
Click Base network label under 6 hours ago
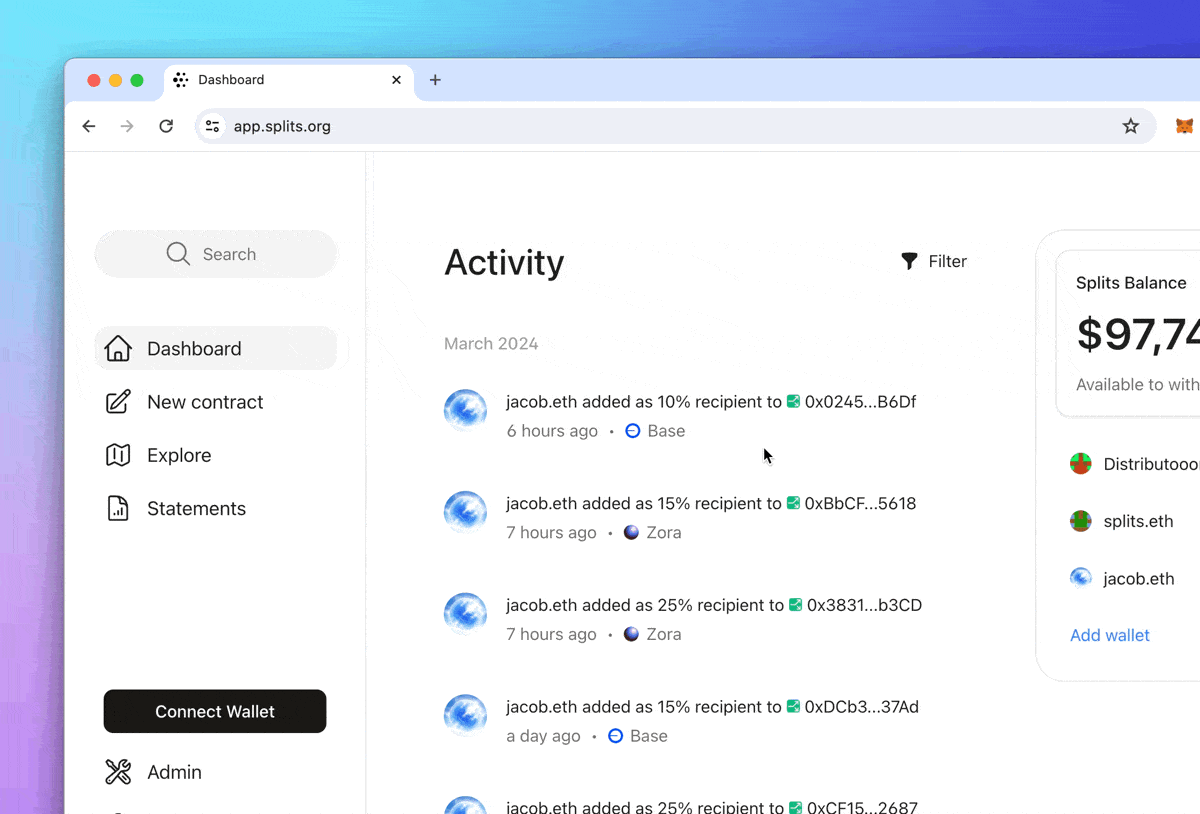pyautogui.click(x=666, y=431)
